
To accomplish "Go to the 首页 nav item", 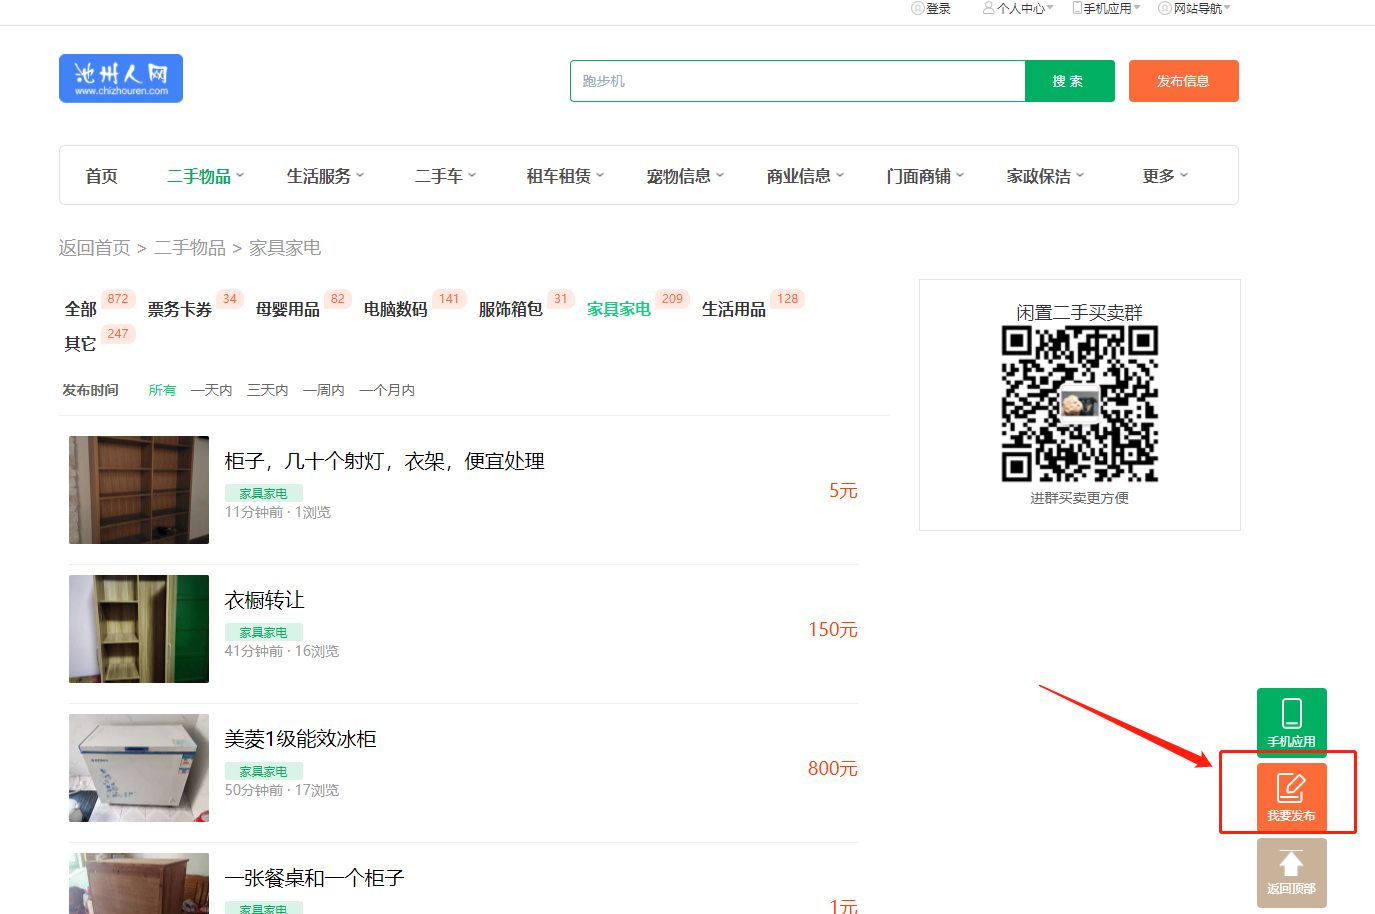I will (x=101, y=176).
